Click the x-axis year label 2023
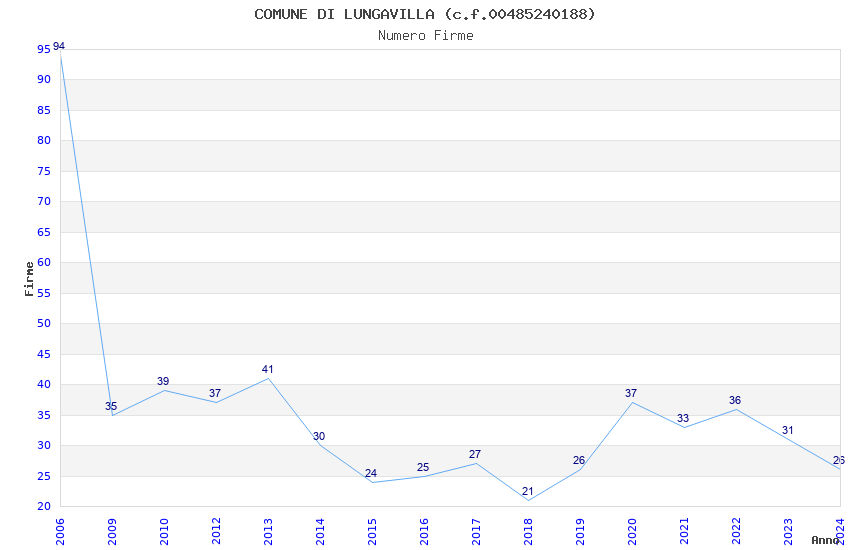Screen dimensions: 850x550 tap(788, 531)
